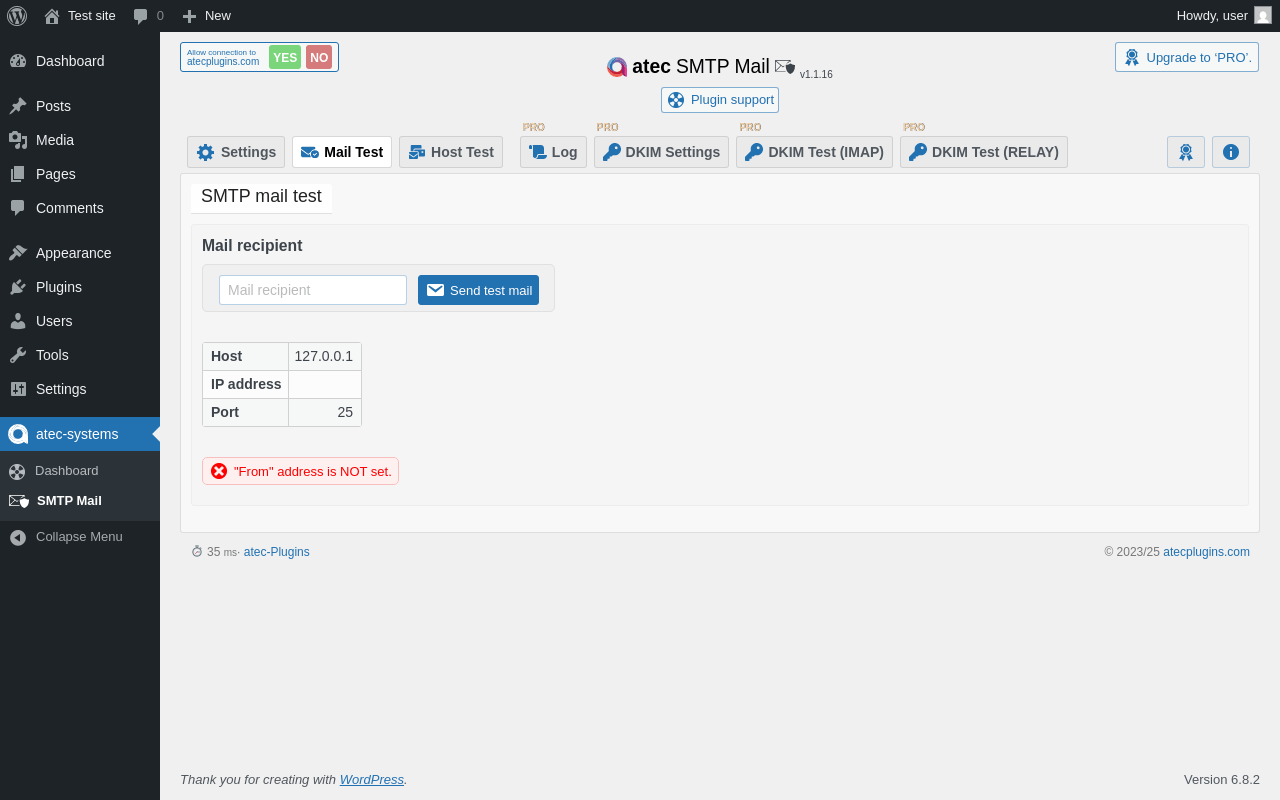Focus the Mail recipient input field
This screenshot has width=1280, height=800.
click(x=313, y=290)
